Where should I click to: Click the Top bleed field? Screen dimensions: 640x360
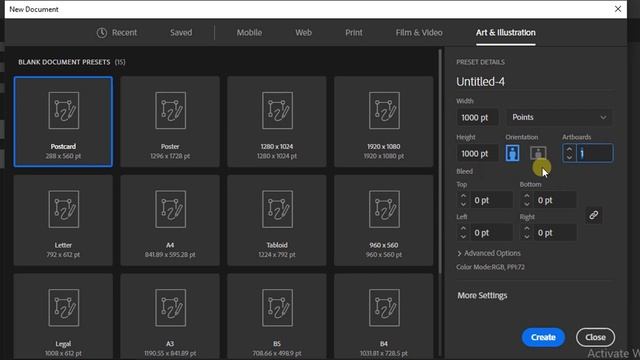point(491,200)
